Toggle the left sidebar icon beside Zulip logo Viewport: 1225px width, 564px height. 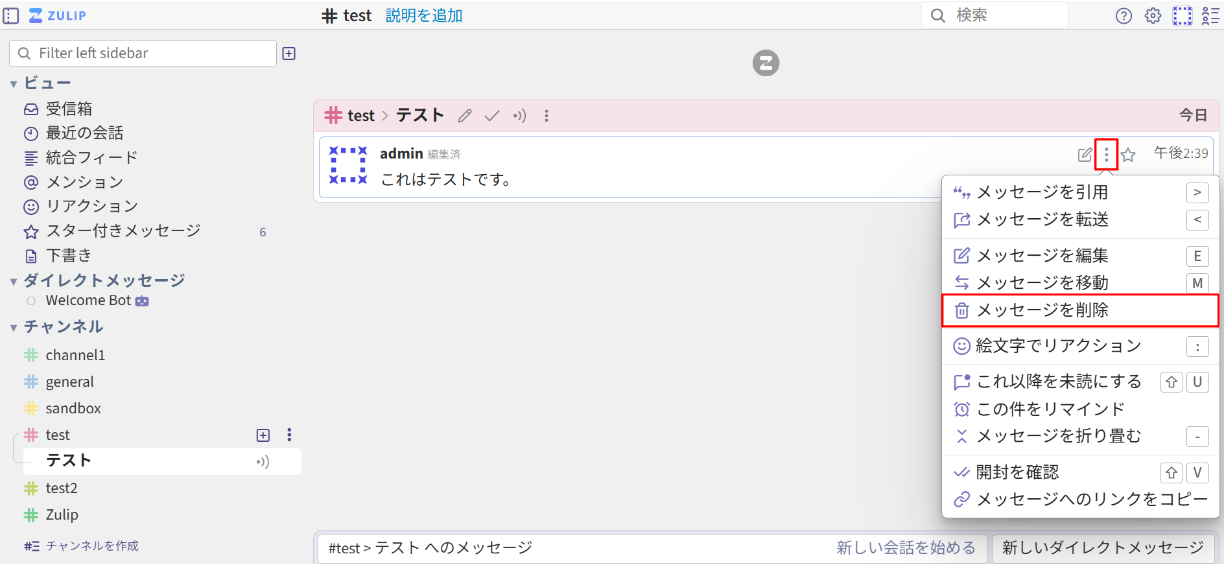12,16
